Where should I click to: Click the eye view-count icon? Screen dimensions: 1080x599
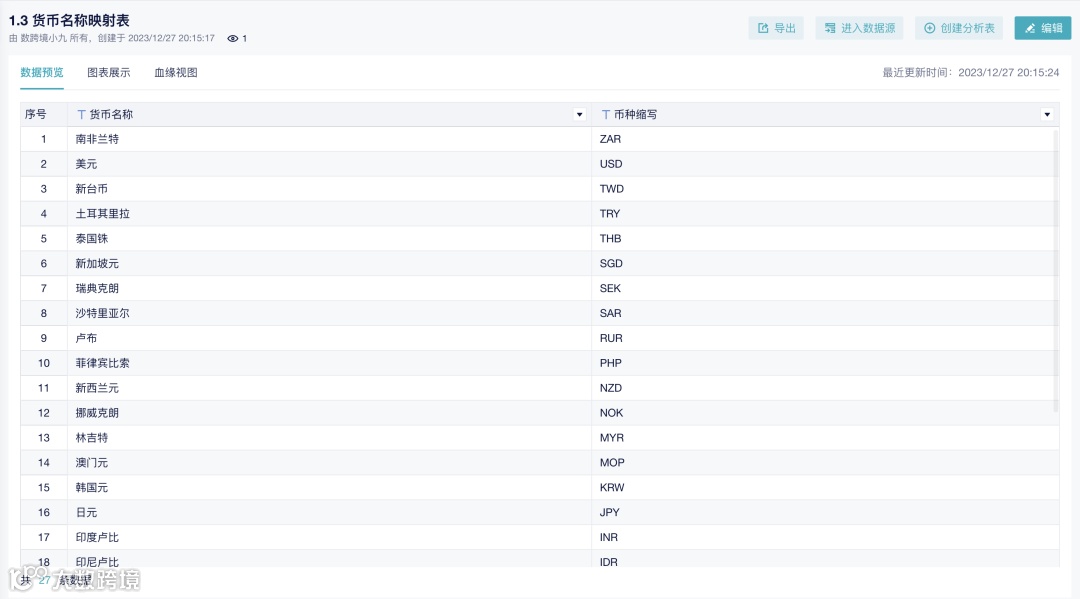pyautogui.click(x=233, y=39)
